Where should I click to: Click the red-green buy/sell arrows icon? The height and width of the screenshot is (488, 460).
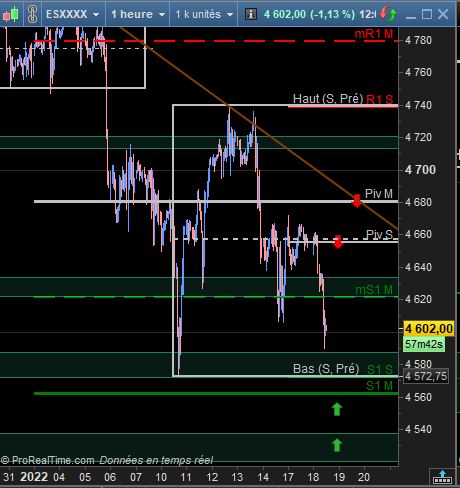[388, 14]
